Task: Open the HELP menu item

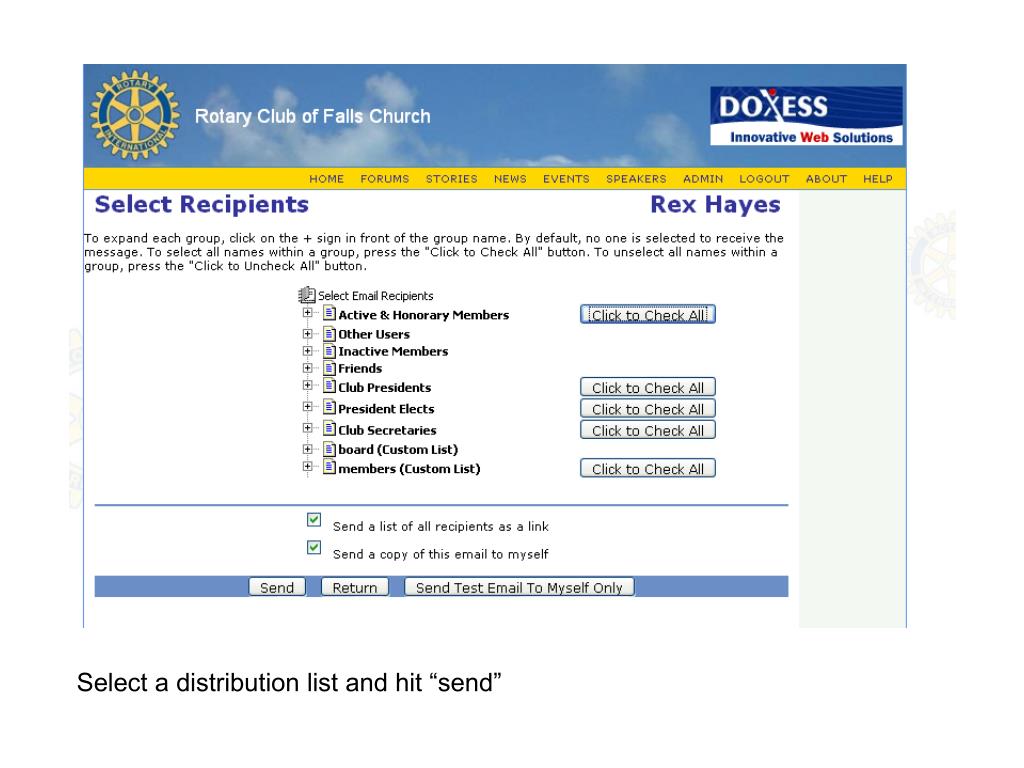Action: [x=878, y=179]
